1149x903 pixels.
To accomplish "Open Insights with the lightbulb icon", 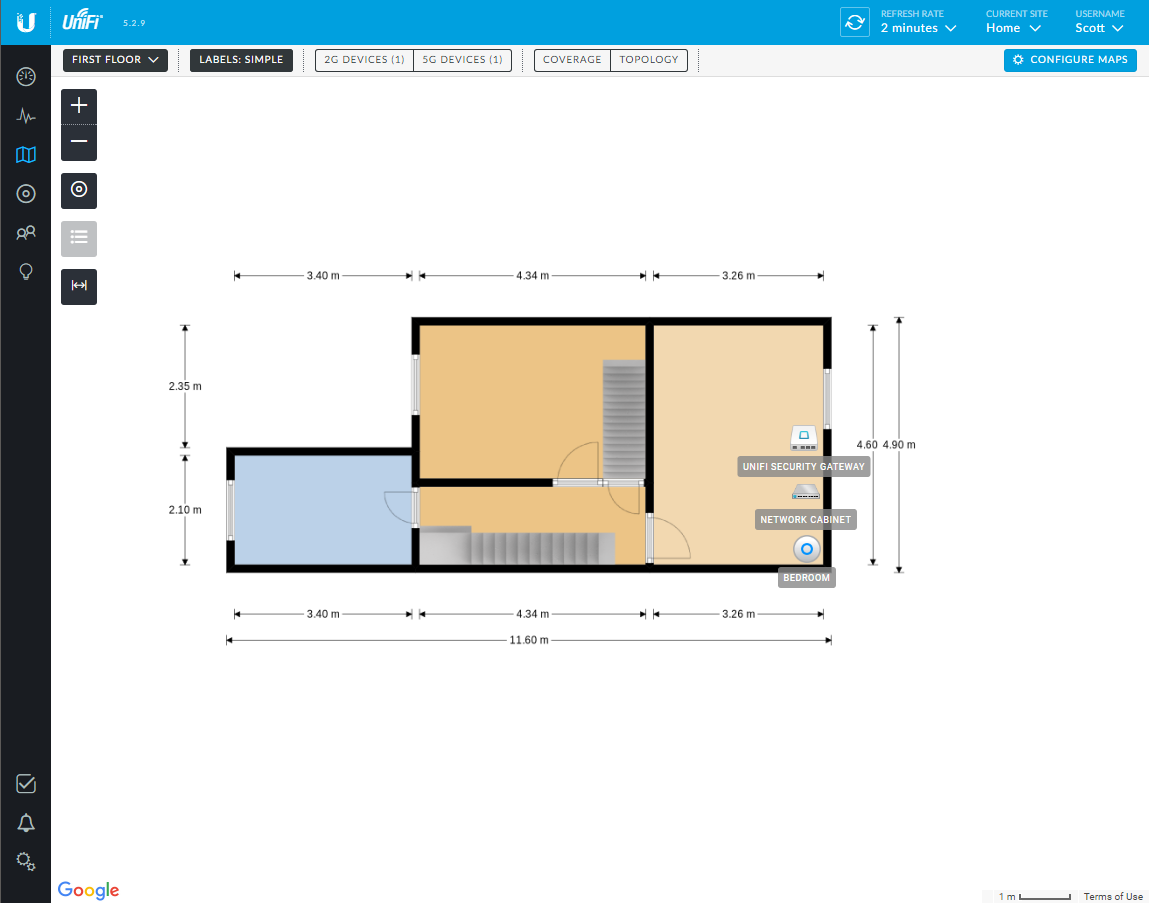I will tap(26, 271).
